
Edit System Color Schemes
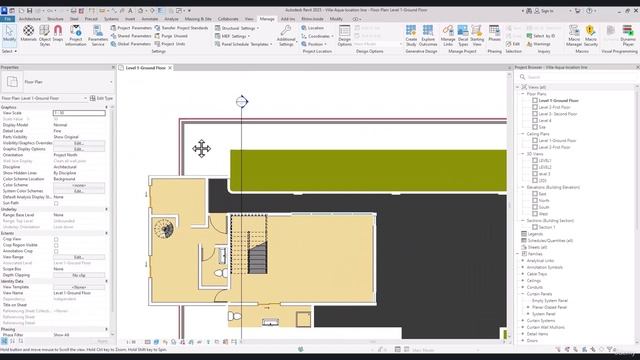79,191
